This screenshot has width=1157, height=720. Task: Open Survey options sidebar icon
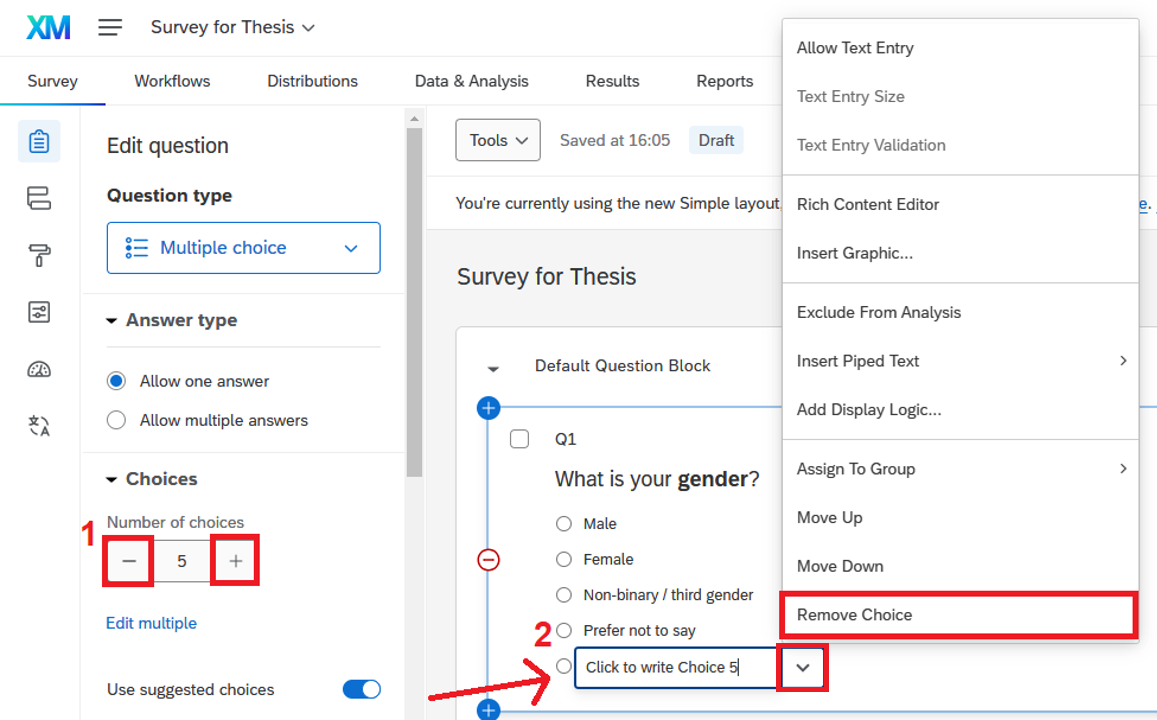(39, 313)
